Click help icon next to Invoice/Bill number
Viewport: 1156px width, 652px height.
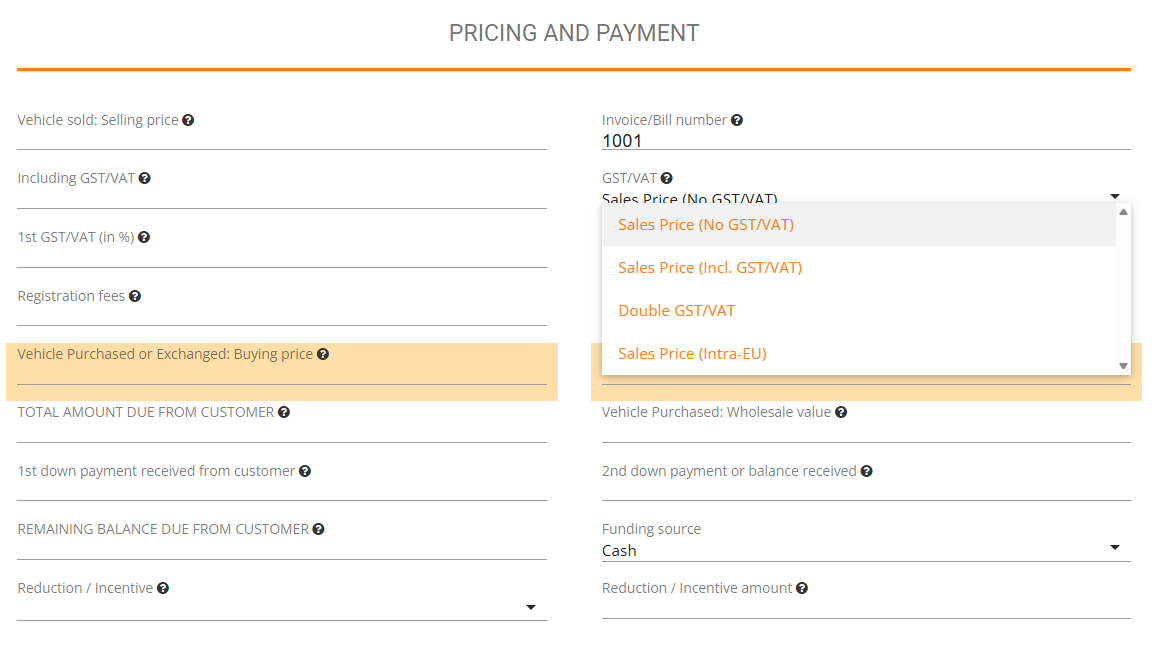tap(737, 120)
